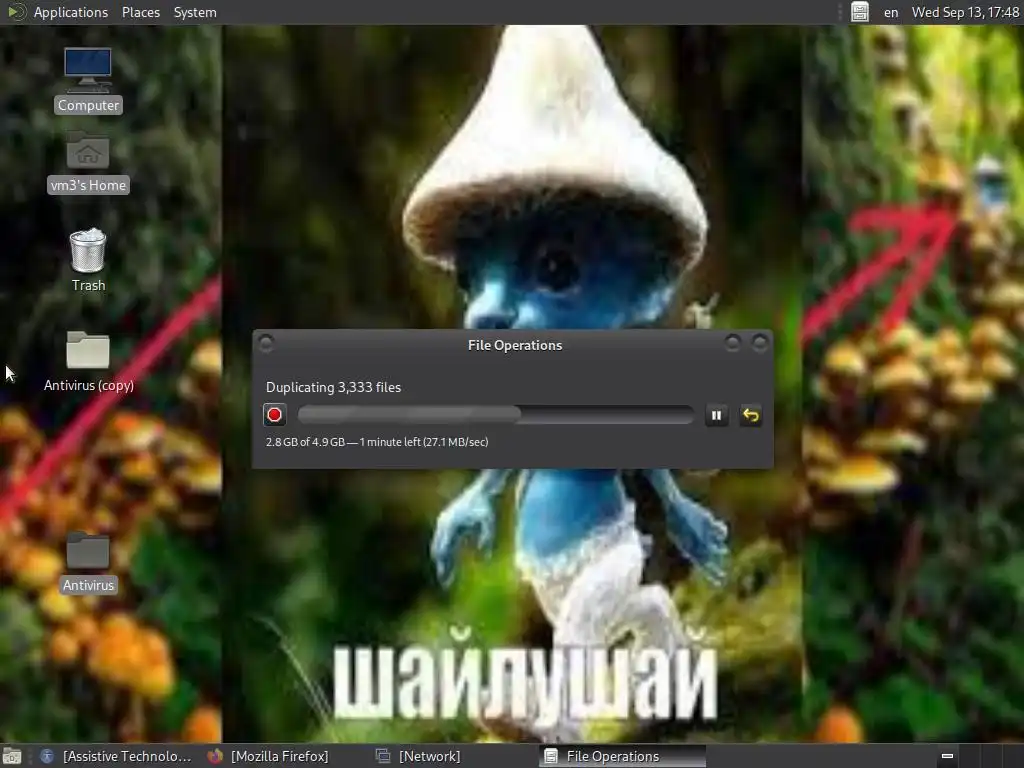Viewport: 1024px width, 768px height.
Task: Open the Places menu
Action: (140, 12)
